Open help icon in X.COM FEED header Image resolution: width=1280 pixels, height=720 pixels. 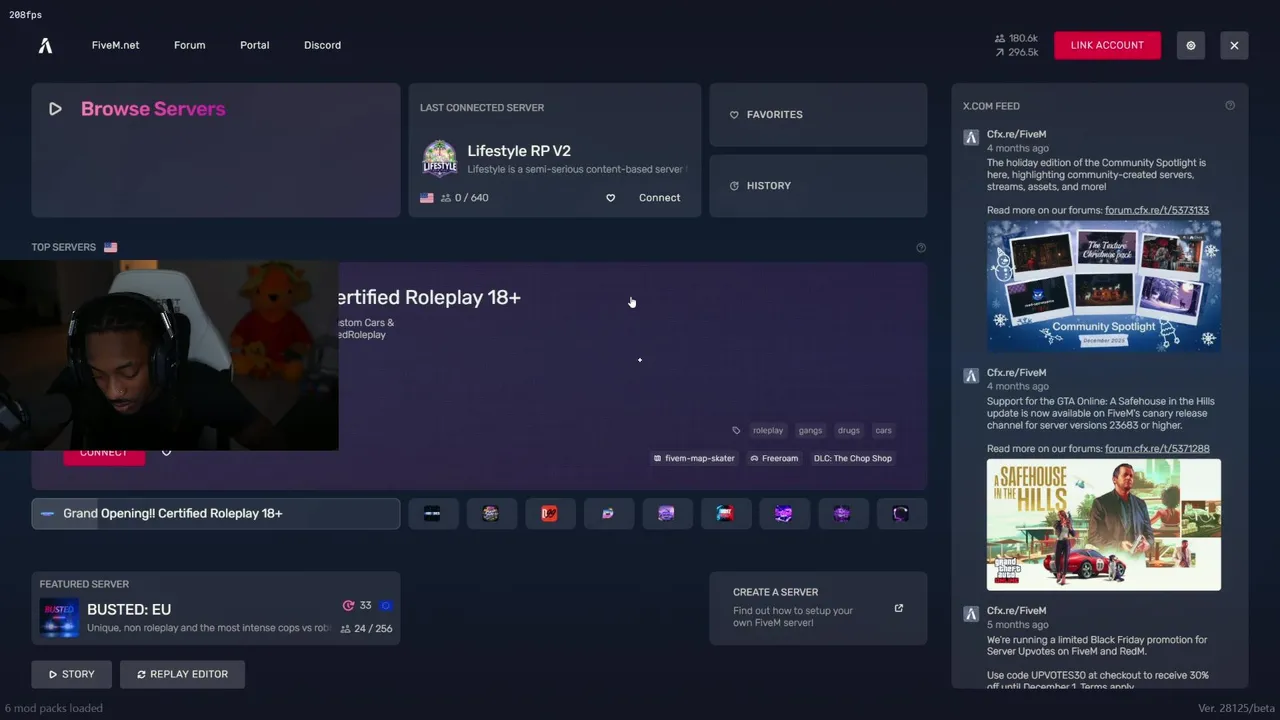tap(1230, 105)
